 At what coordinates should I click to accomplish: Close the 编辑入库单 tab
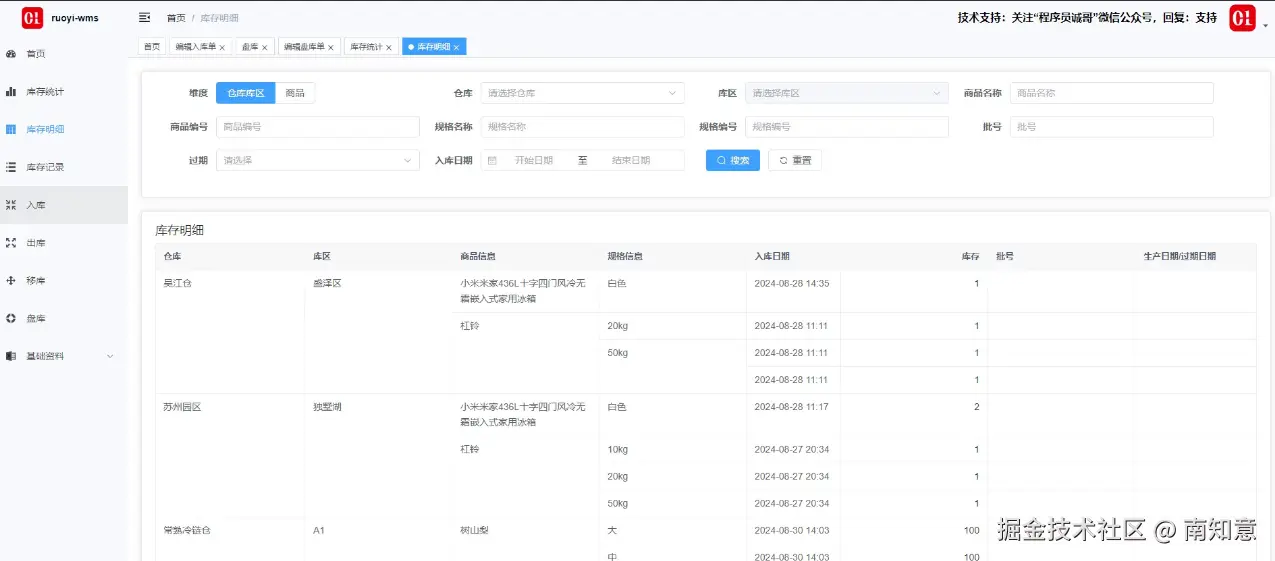pyautogui.click(x=222, y=47)
